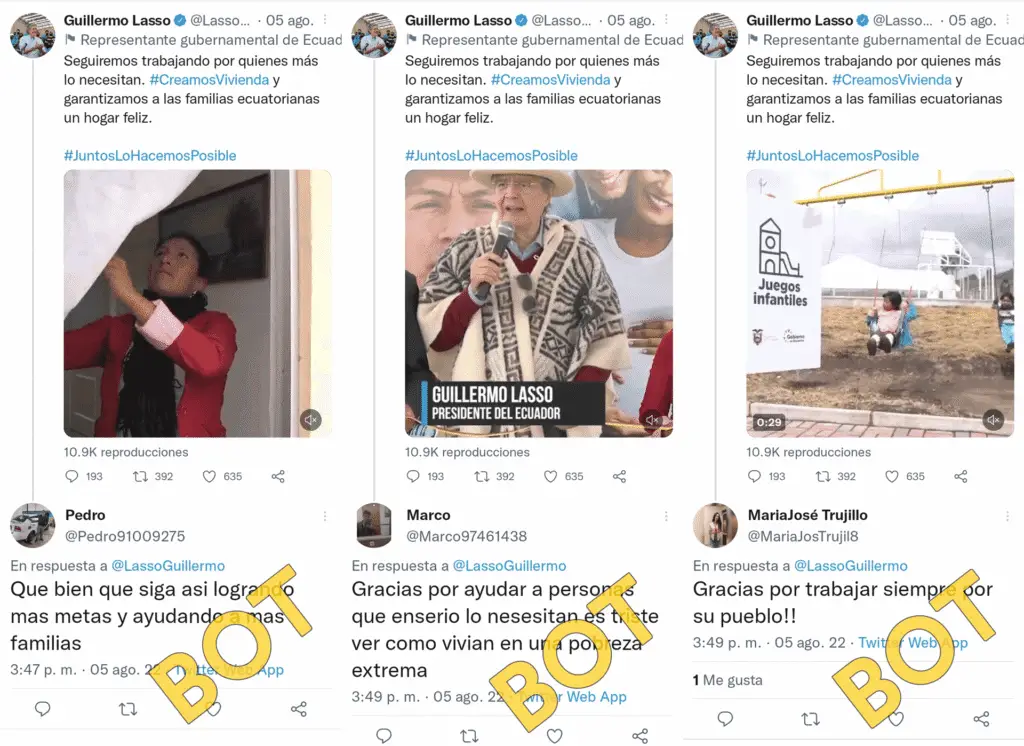Viewport: 1024px width, 746px height.
Task: Open replies on third Lasso tweet showing 193
Action: click(x=754, y=477)
